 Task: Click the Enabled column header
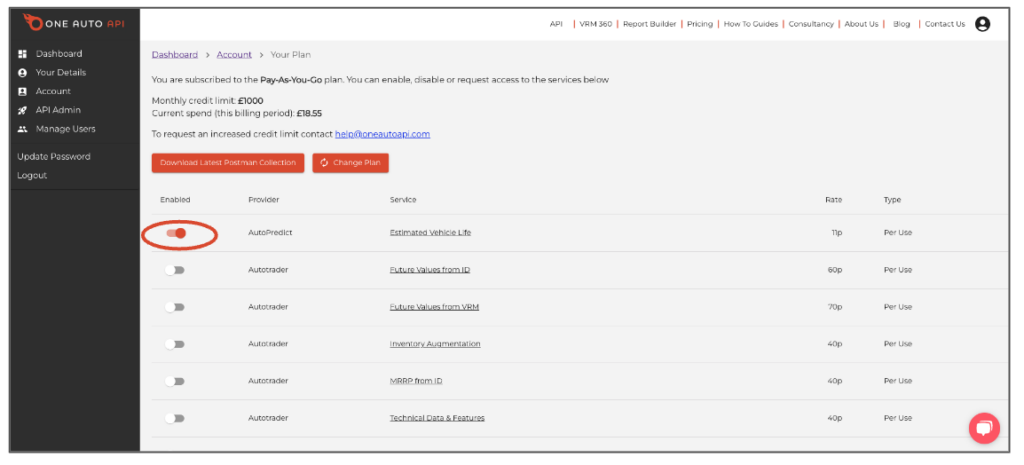175,200
